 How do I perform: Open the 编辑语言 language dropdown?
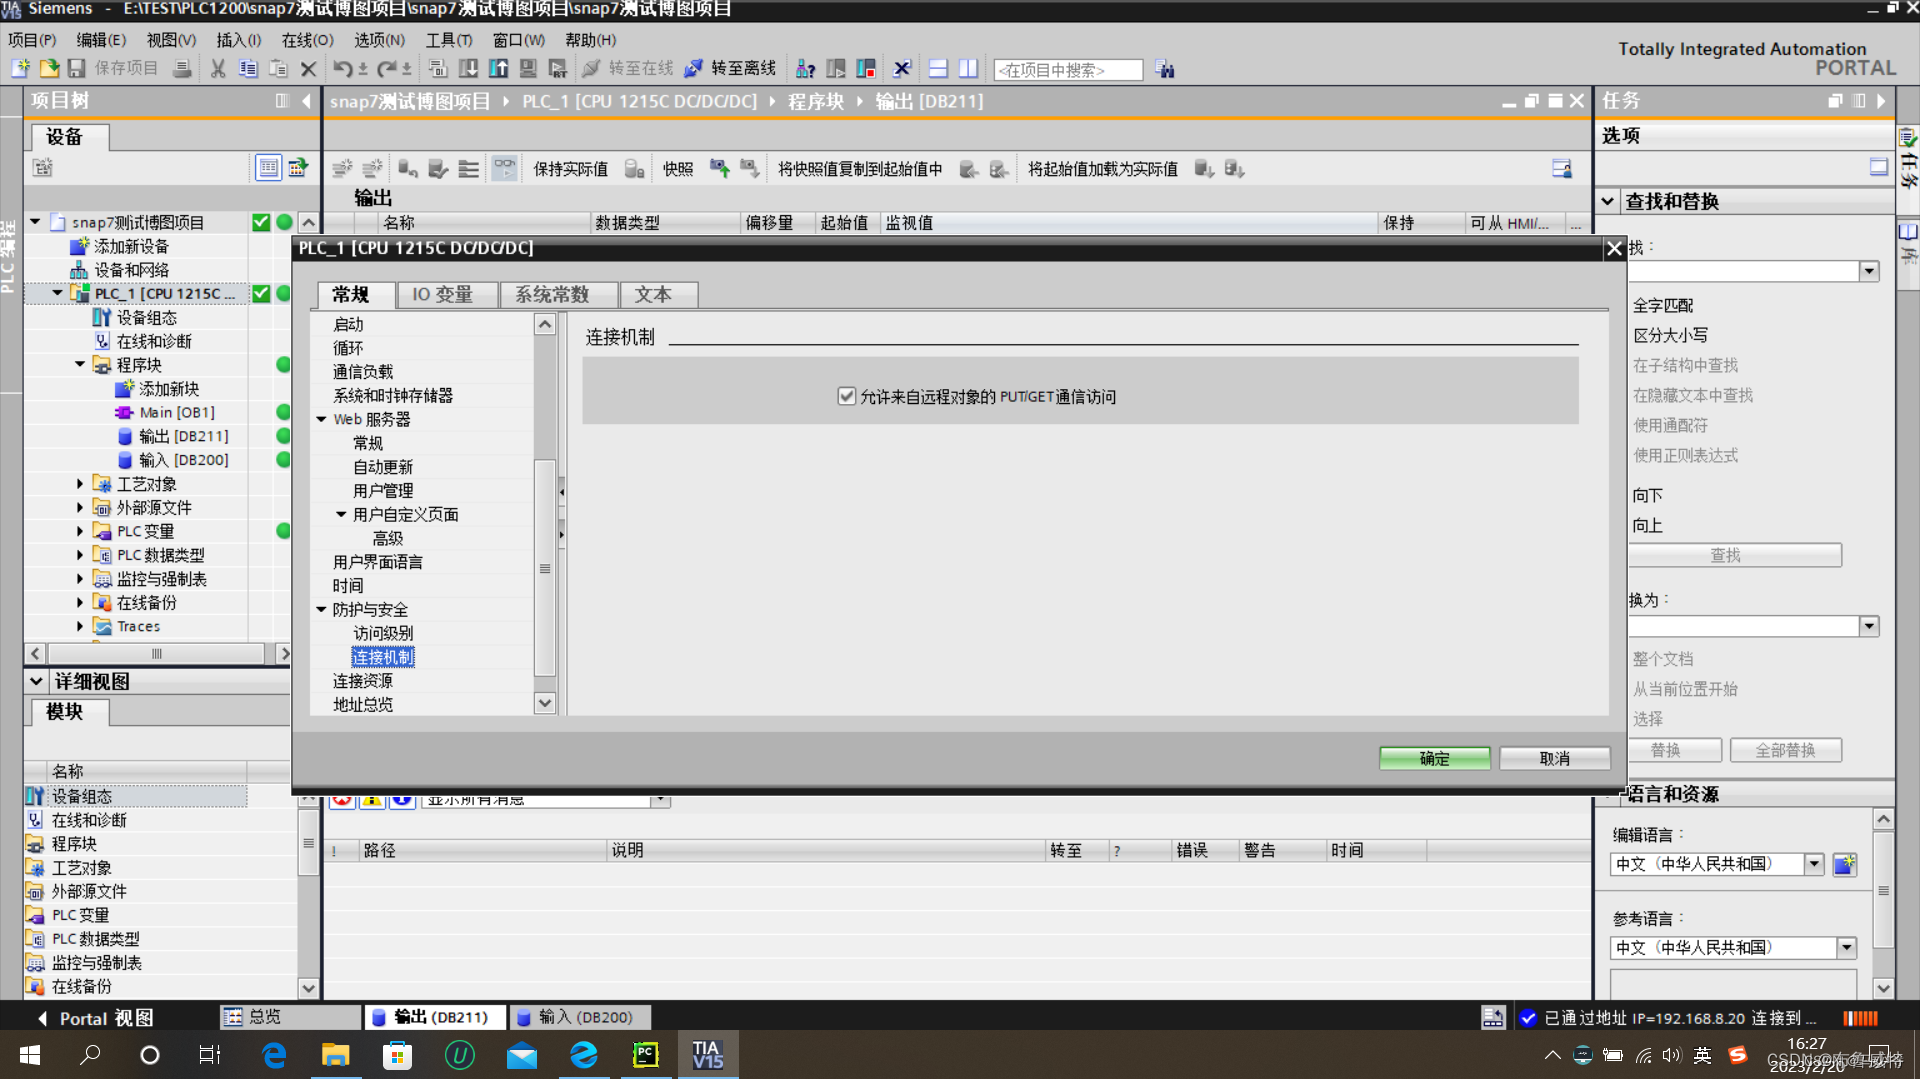coord(1815,863)
